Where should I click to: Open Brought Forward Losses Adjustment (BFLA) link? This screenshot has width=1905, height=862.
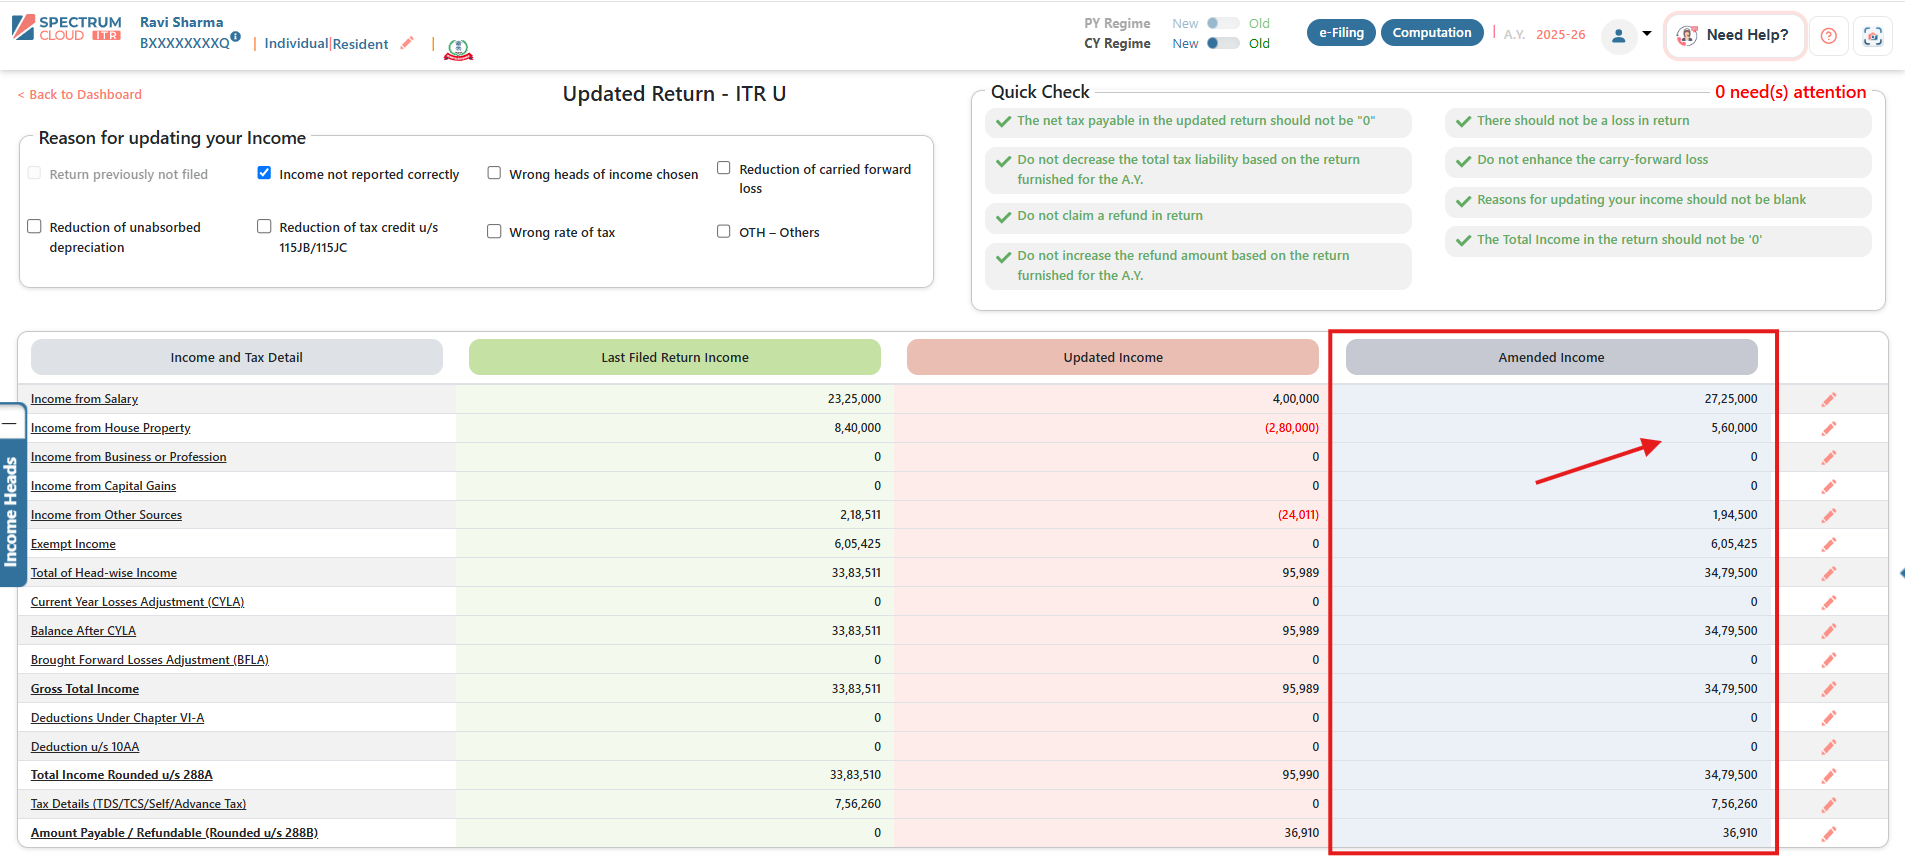[149, 660]
